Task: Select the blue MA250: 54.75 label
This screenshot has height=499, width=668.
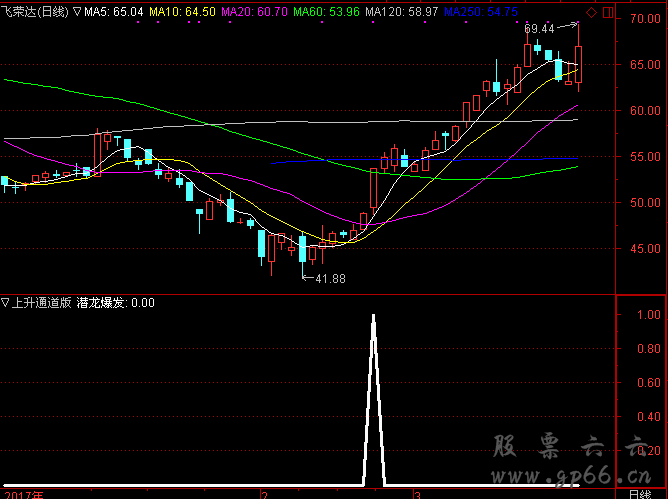Action: point(481,12)
